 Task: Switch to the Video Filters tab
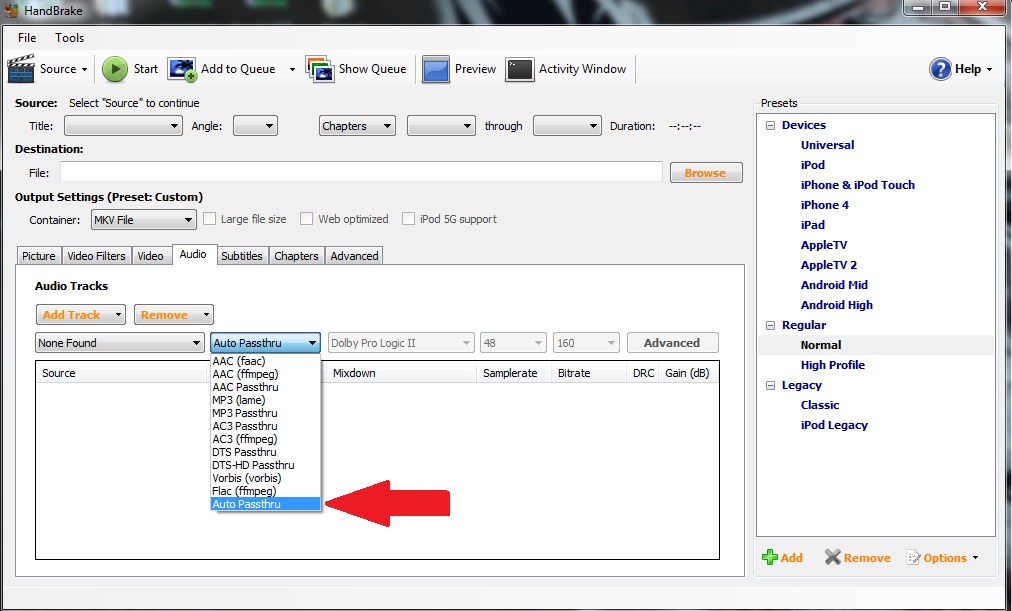pyautogui.click(x=96, y=255)
